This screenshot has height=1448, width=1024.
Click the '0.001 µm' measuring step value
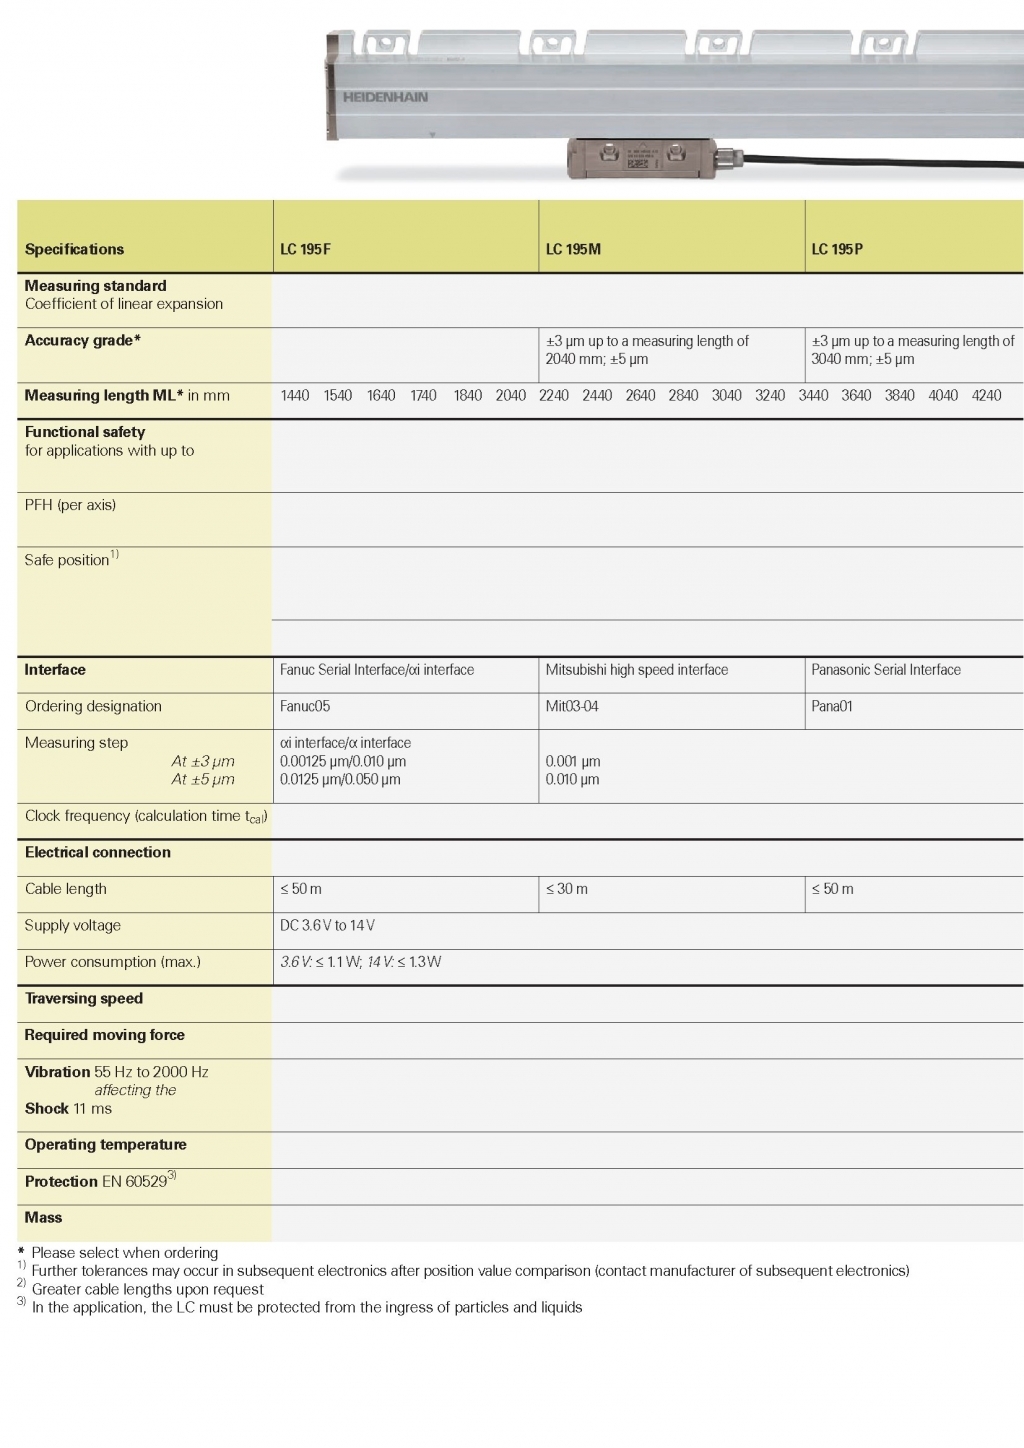pyautogui.click(x=573, y=761)
